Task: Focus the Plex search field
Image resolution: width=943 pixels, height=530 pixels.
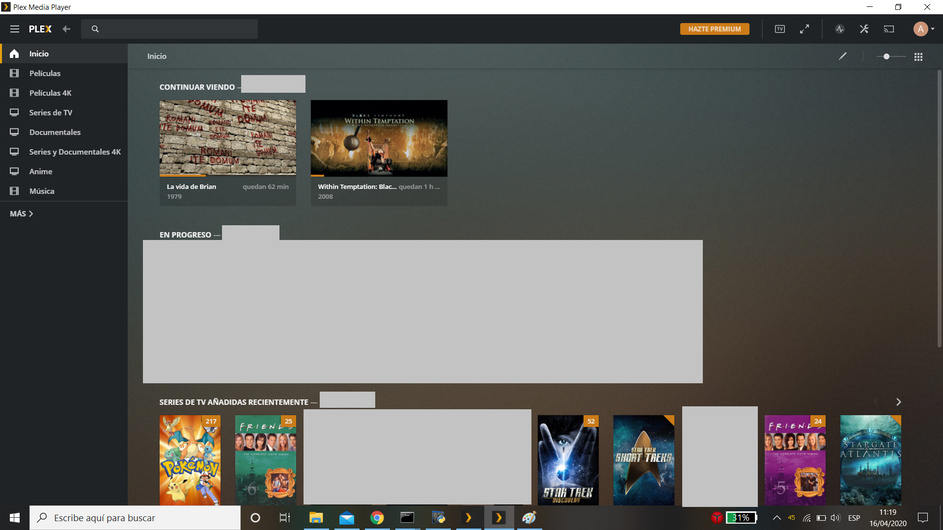Action: tap(170, 29)
